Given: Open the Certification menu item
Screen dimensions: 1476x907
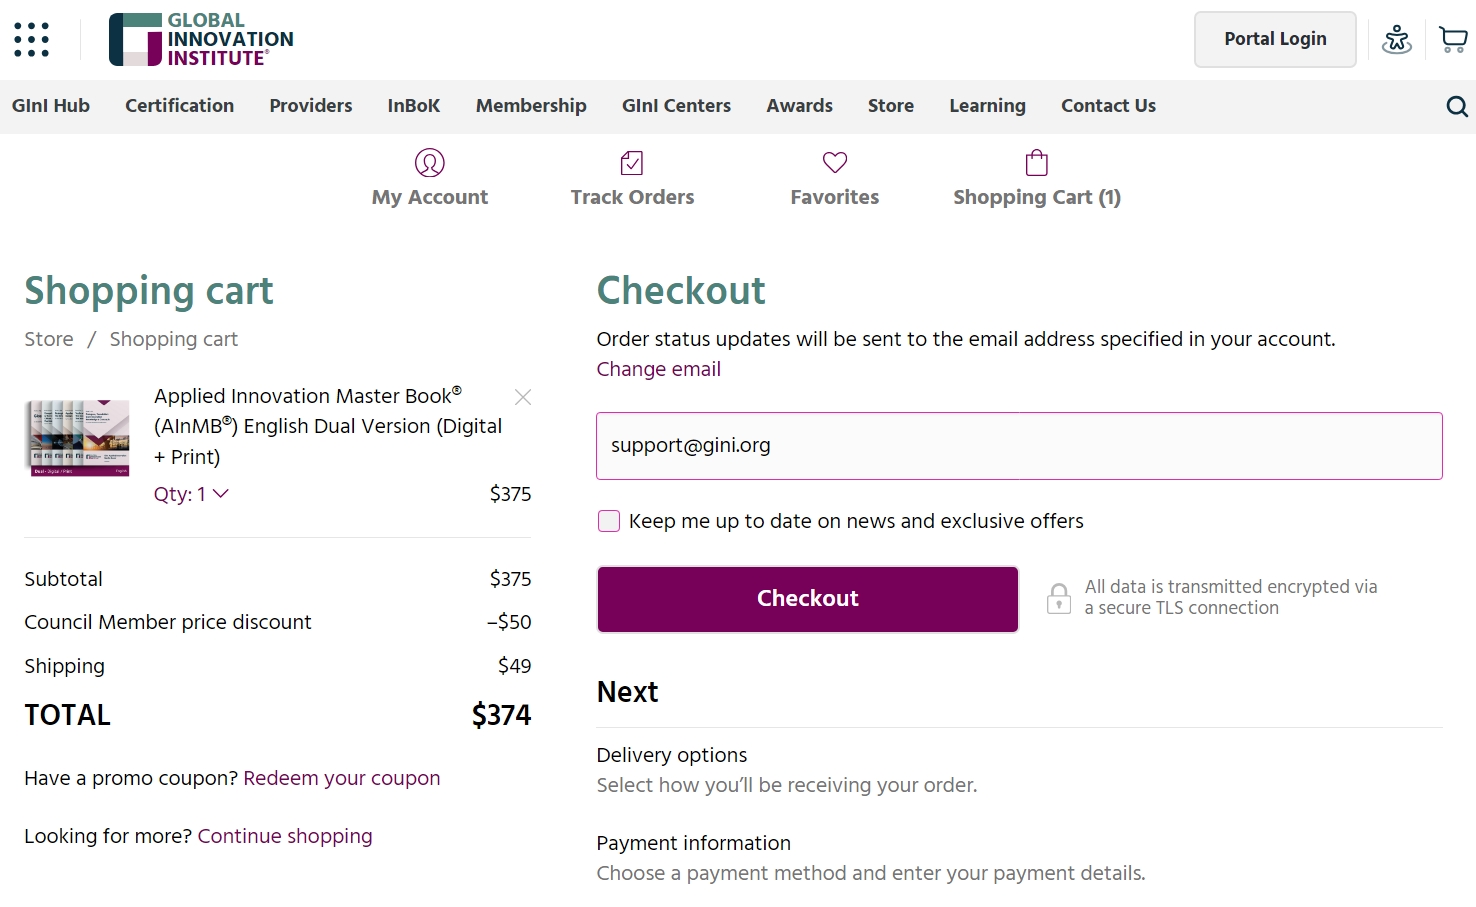Looking at the screenshot, I should (x=180, y=106).
